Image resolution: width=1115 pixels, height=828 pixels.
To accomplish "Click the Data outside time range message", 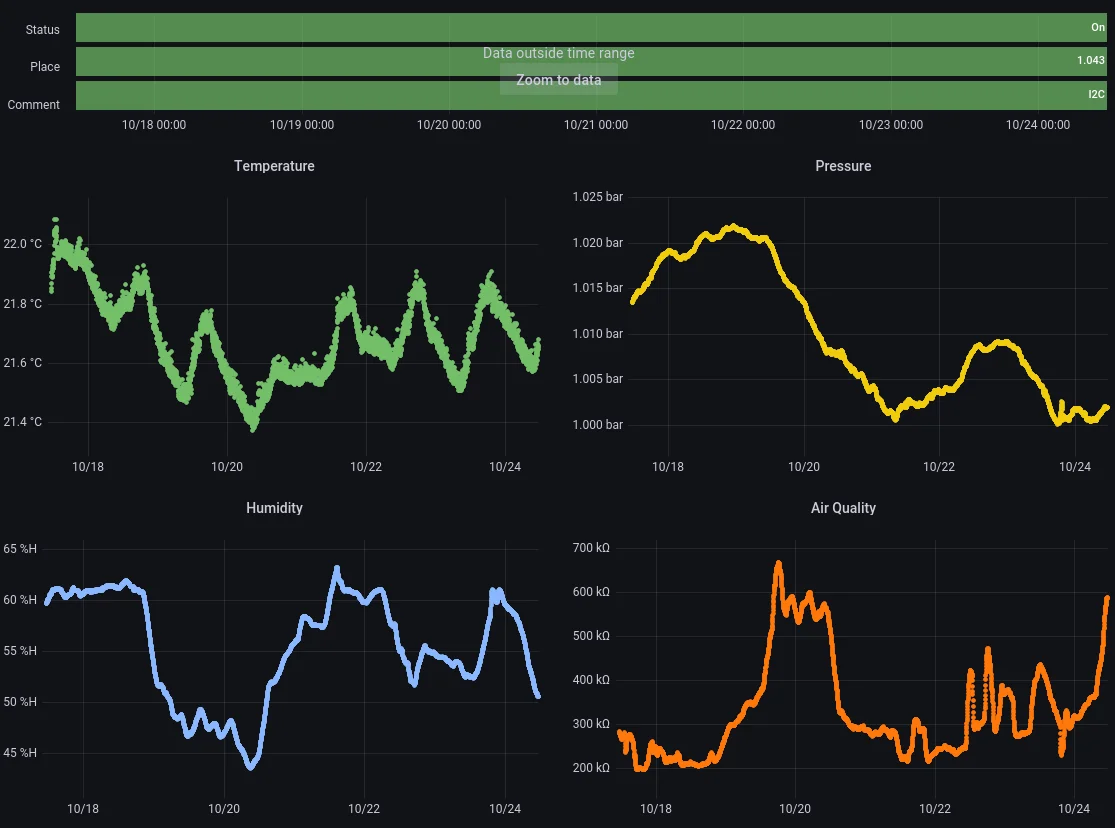I will 558,53.
